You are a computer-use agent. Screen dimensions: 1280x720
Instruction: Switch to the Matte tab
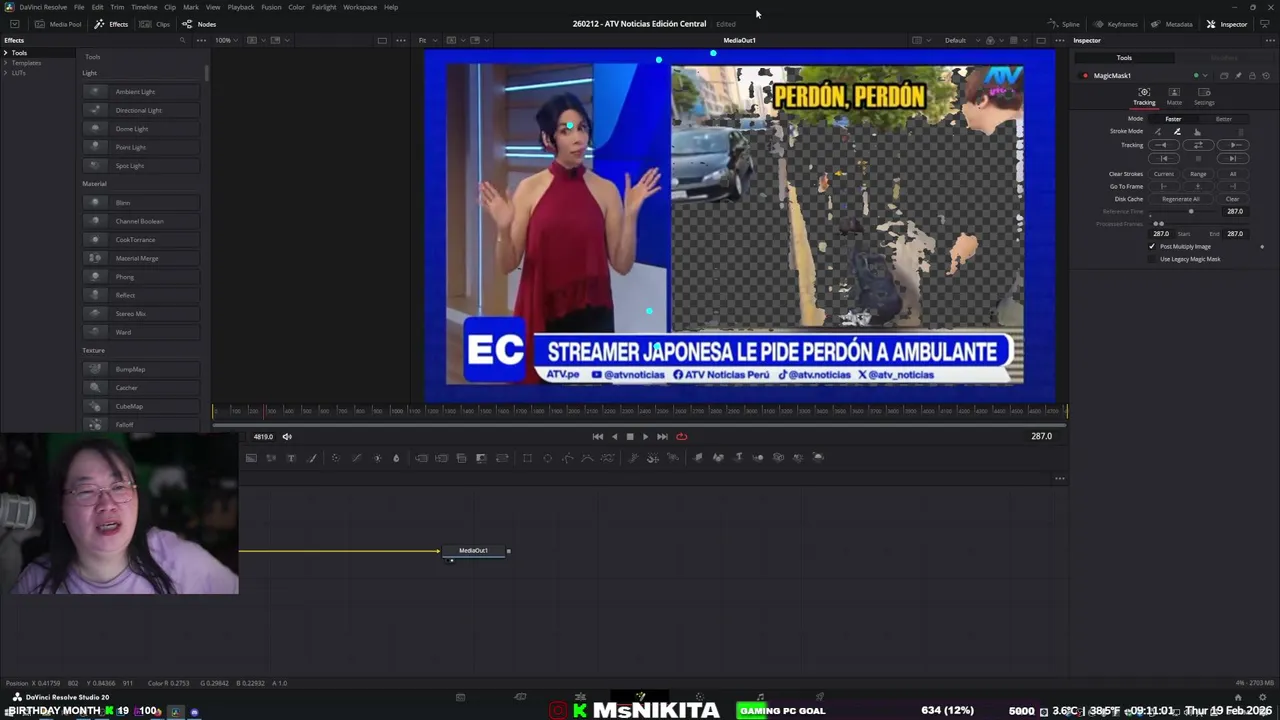[1174, 96]
